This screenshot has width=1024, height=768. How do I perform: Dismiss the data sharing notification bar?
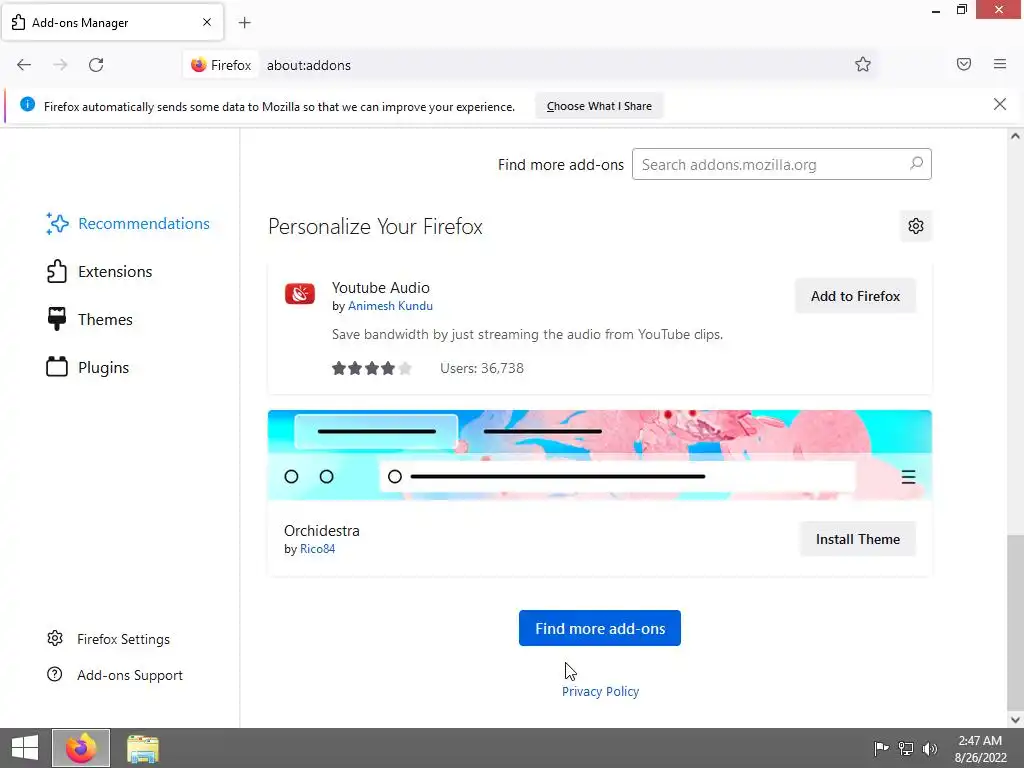point(999,104)
